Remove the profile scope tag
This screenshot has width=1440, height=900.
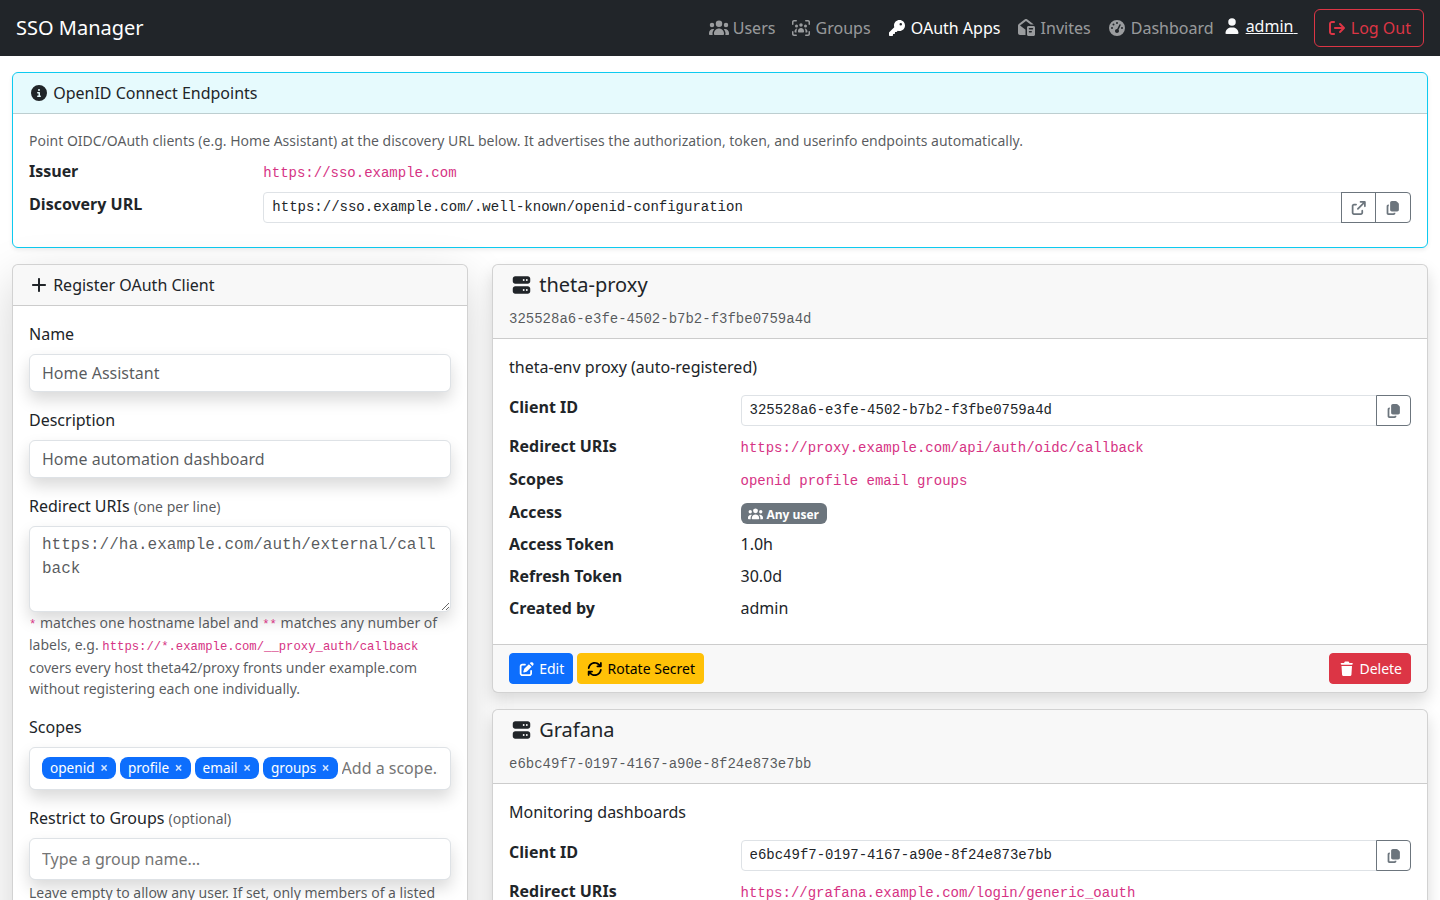[x=179, y=768]
